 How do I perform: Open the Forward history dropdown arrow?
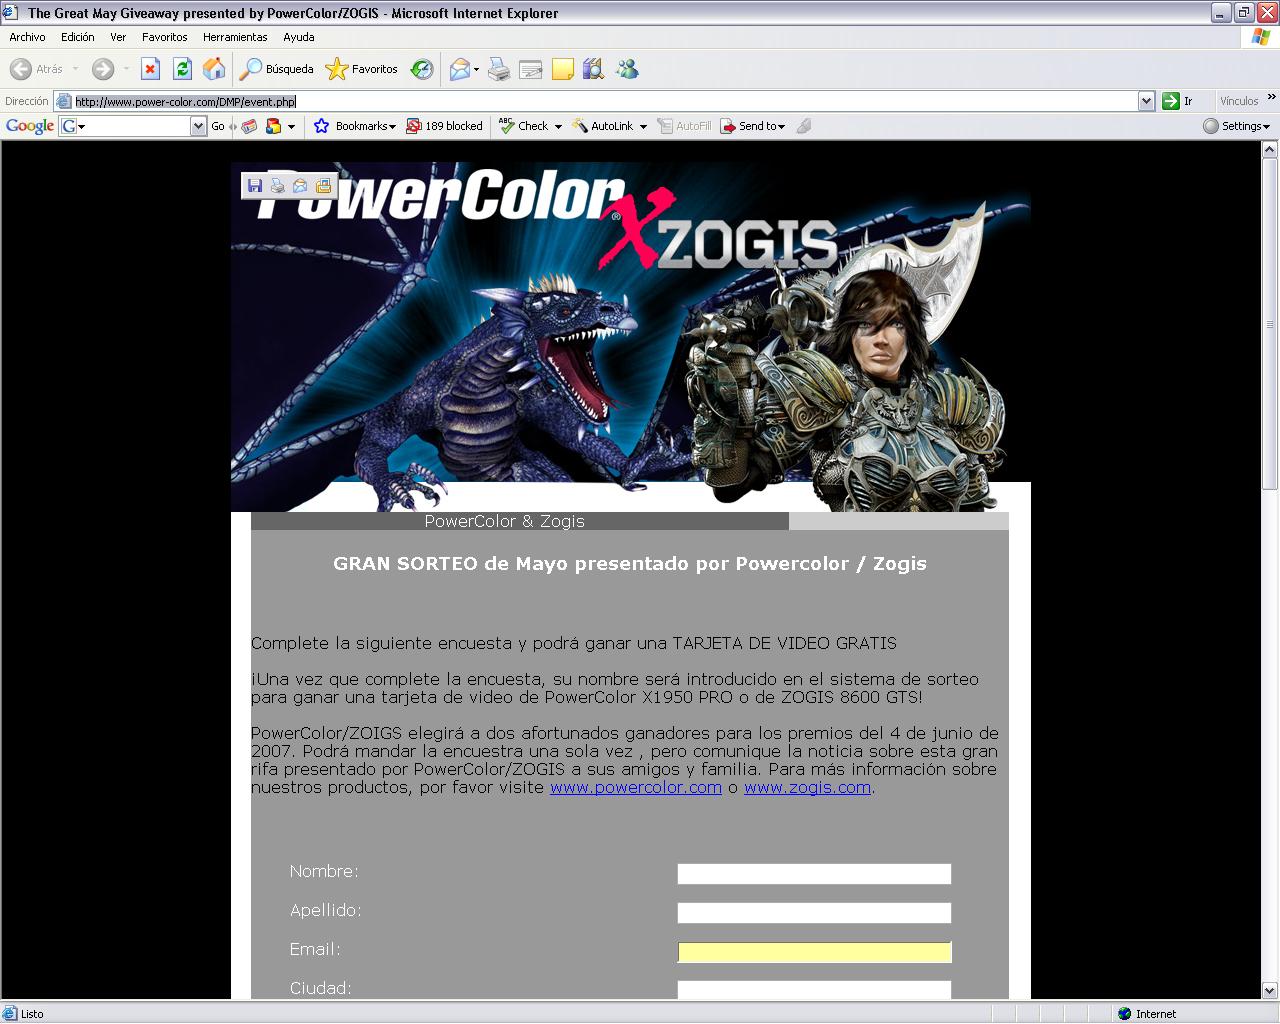point(126,69)
